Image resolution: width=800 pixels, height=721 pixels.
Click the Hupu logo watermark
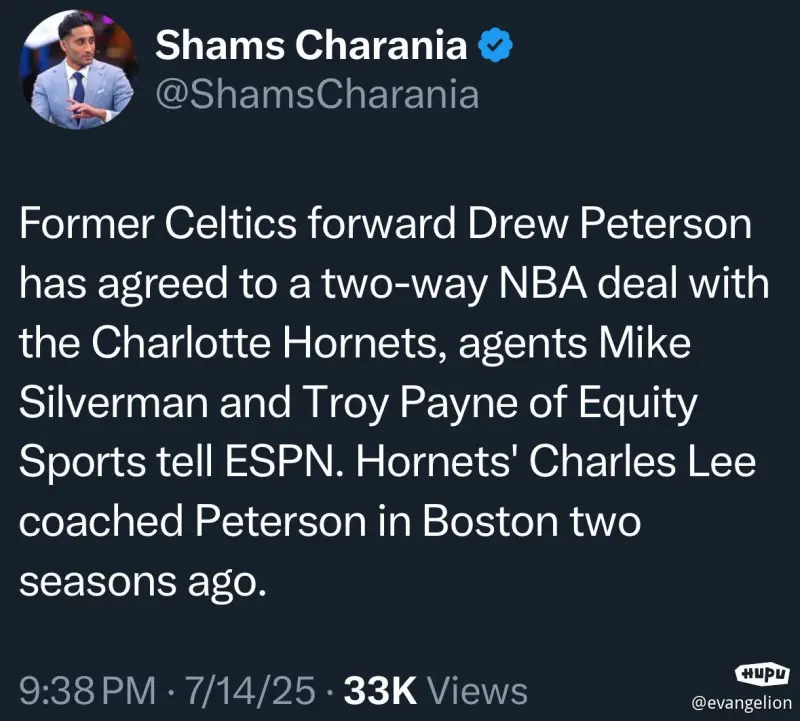(x=762, y=674)
